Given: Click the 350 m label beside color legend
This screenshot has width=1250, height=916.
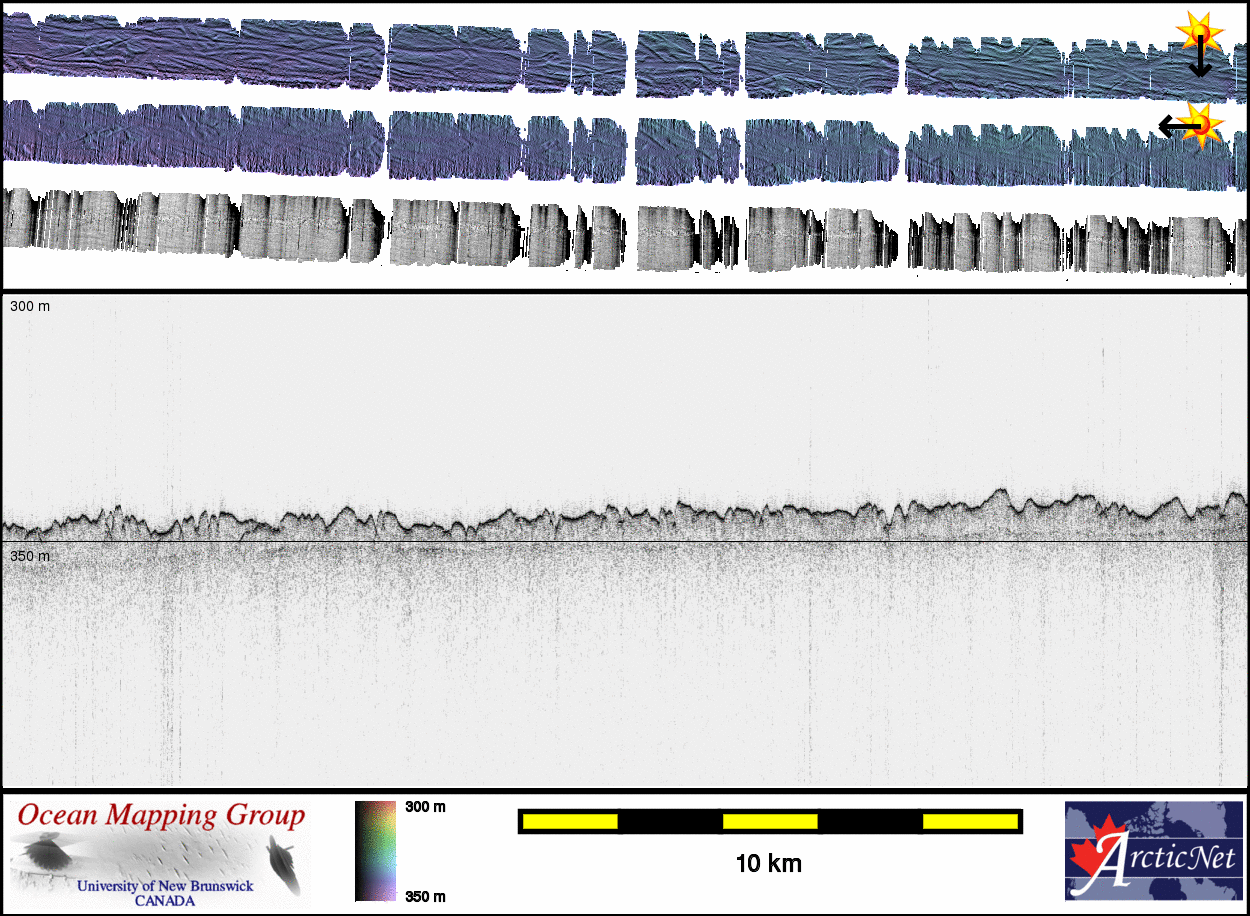Looking at the screenshot, I should 425,896.
